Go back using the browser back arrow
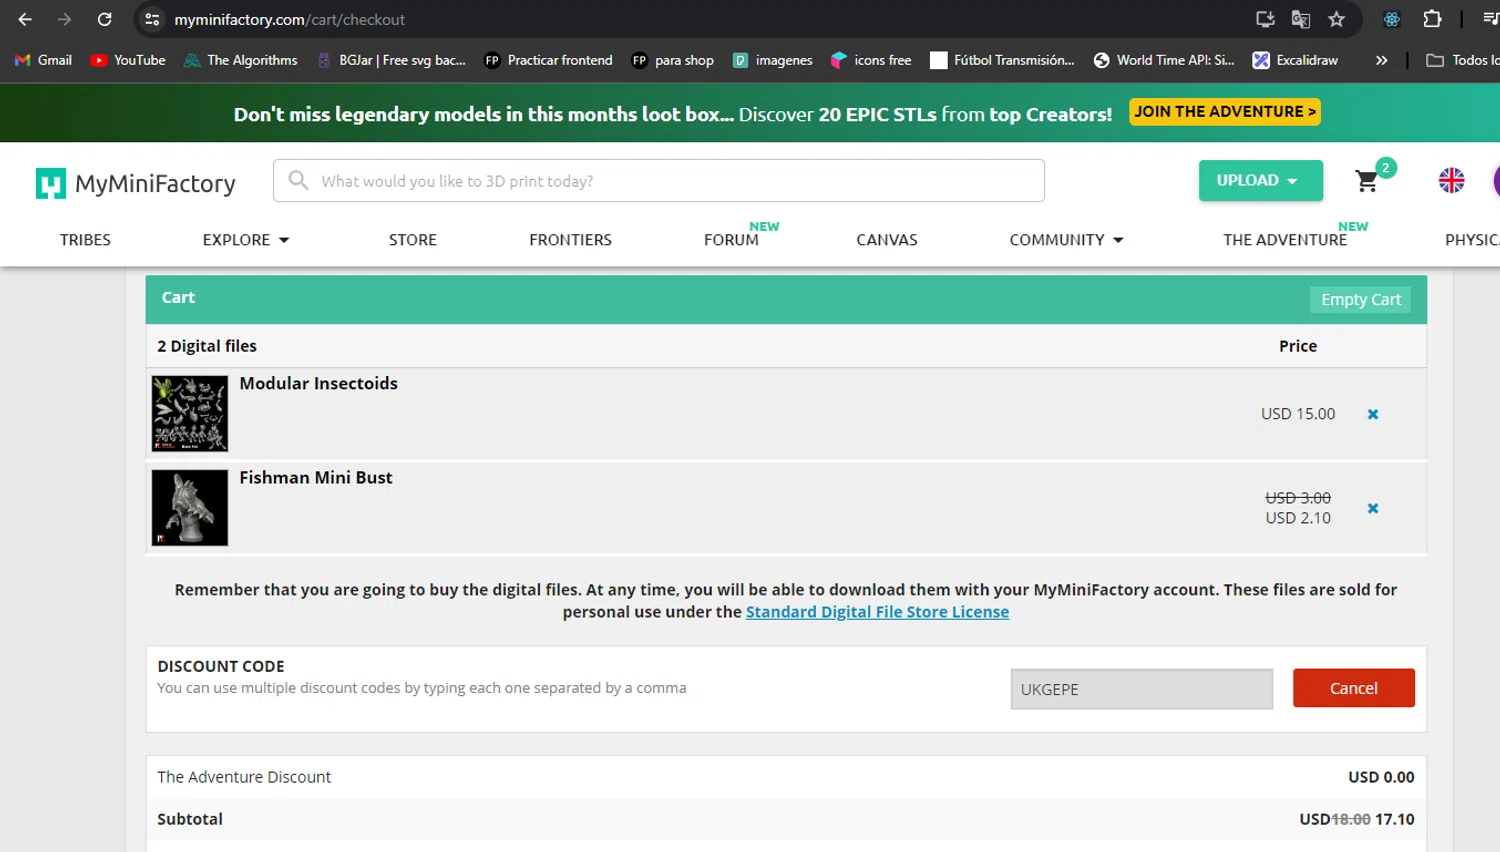The width and height of the screenshot is (1500, 852). (x=25, y=19)
